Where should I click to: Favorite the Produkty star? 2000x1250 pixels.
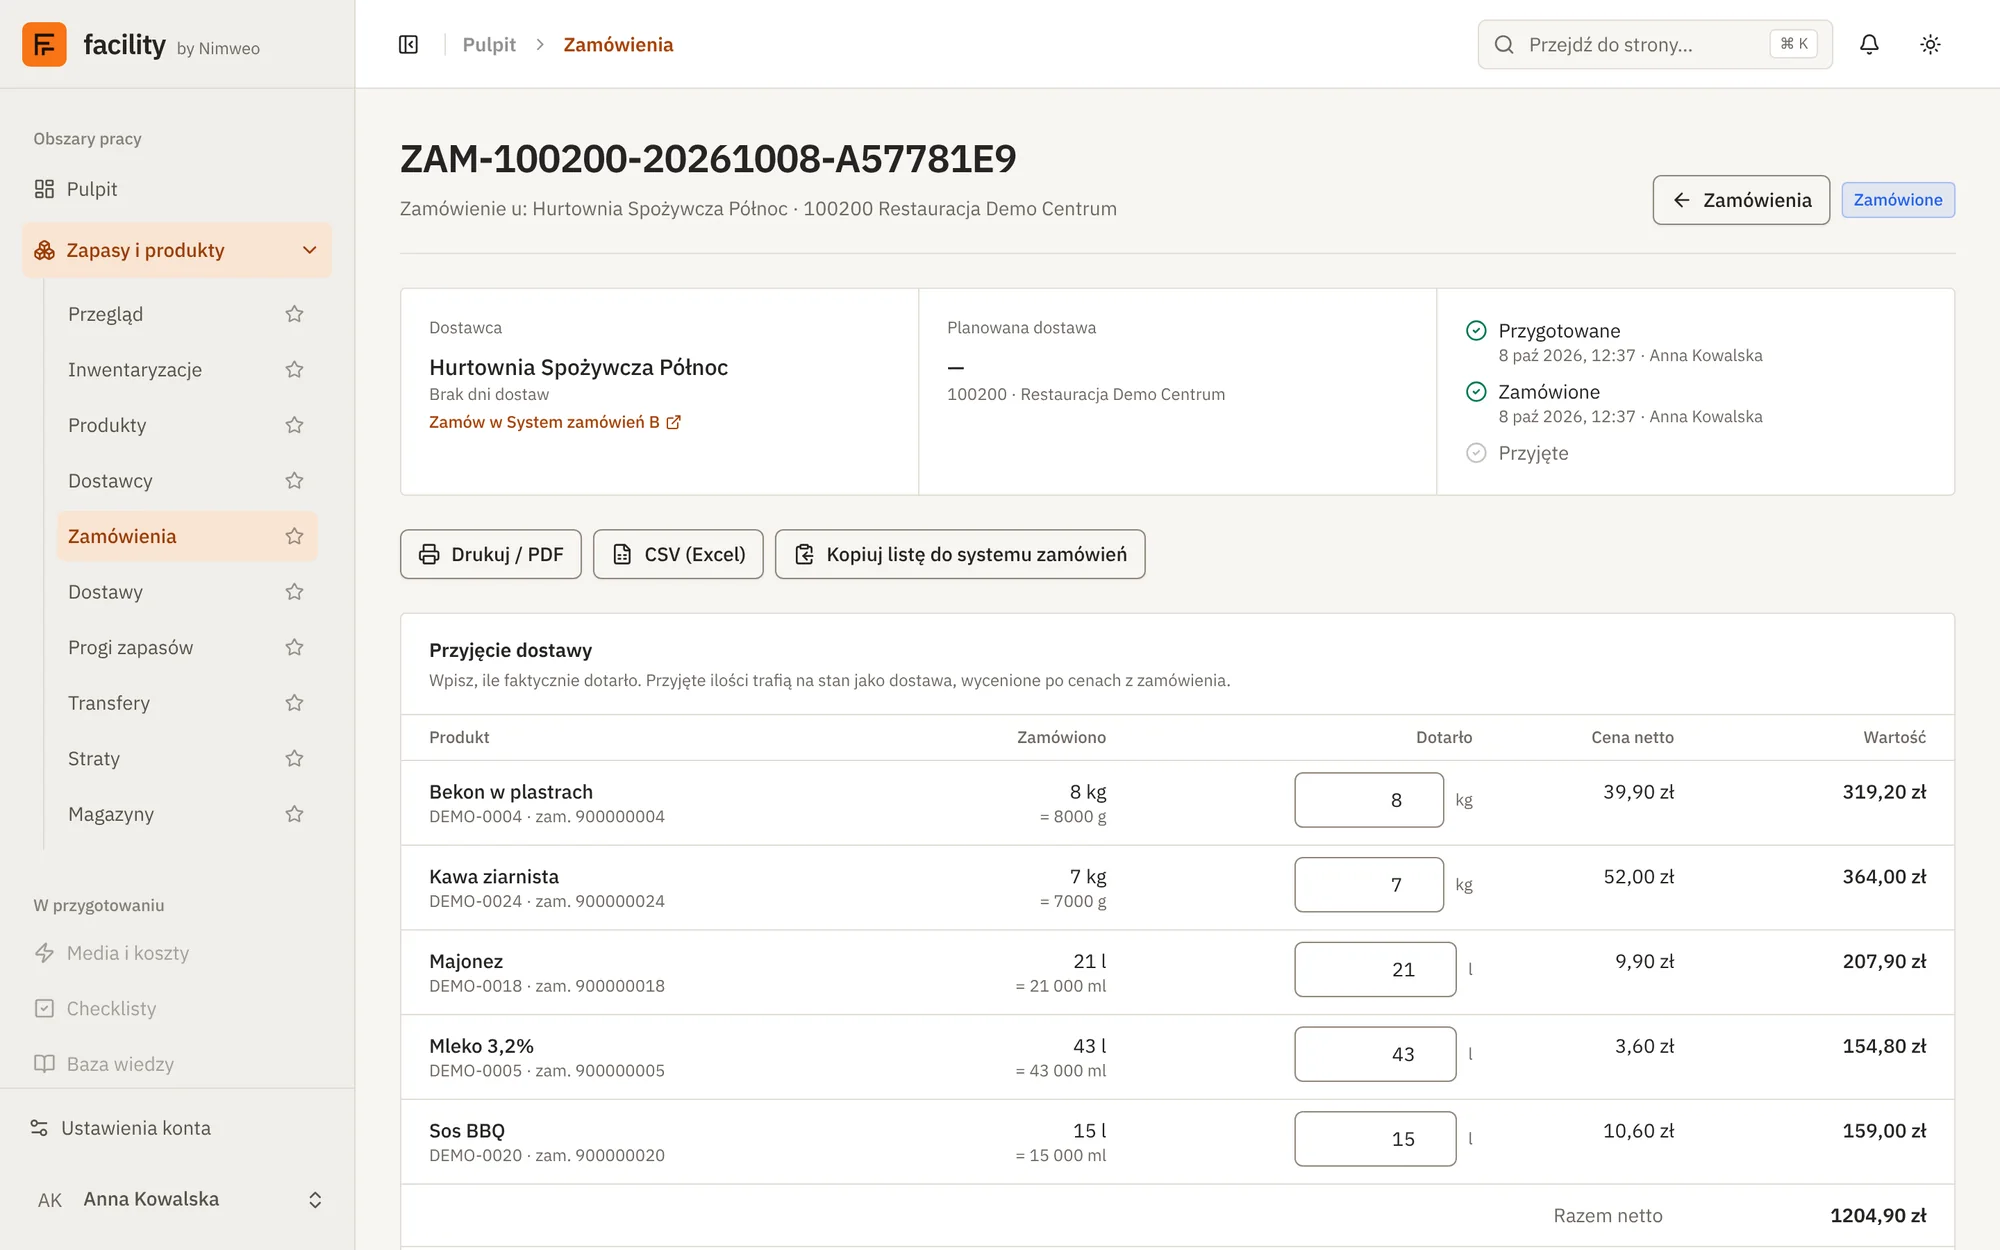pyautogui.click(x=294, y=425)
